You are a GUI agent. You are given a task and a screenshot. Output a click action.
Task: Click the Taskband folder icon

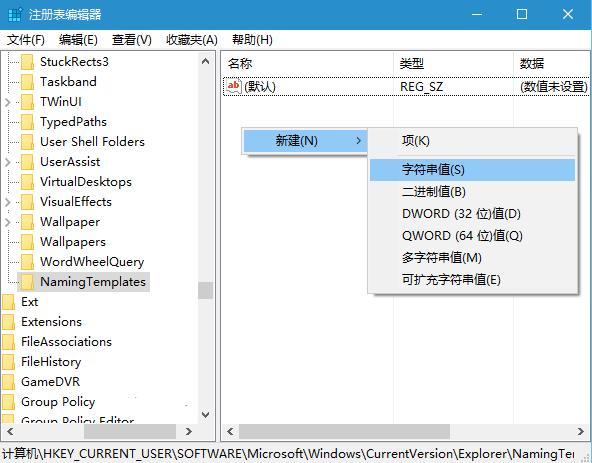(x=27, y=82)
